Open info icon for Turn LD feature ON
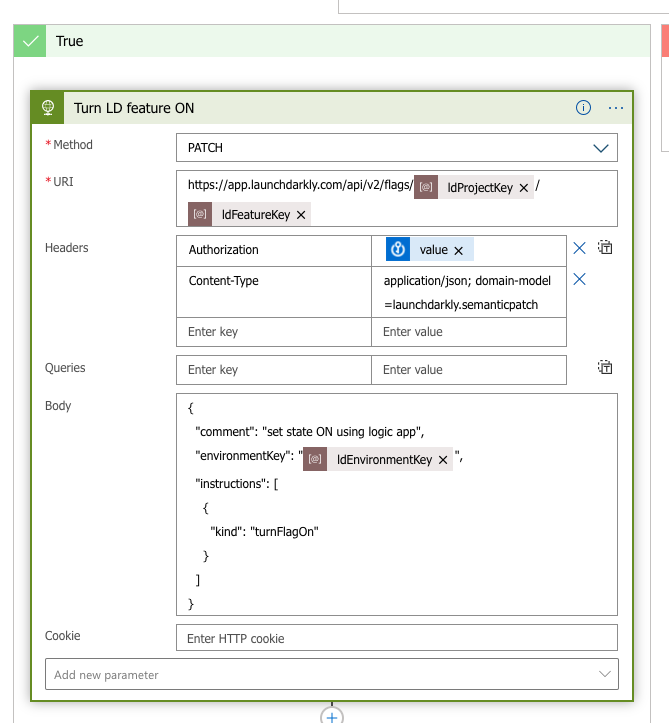 (x=583, y=108)
